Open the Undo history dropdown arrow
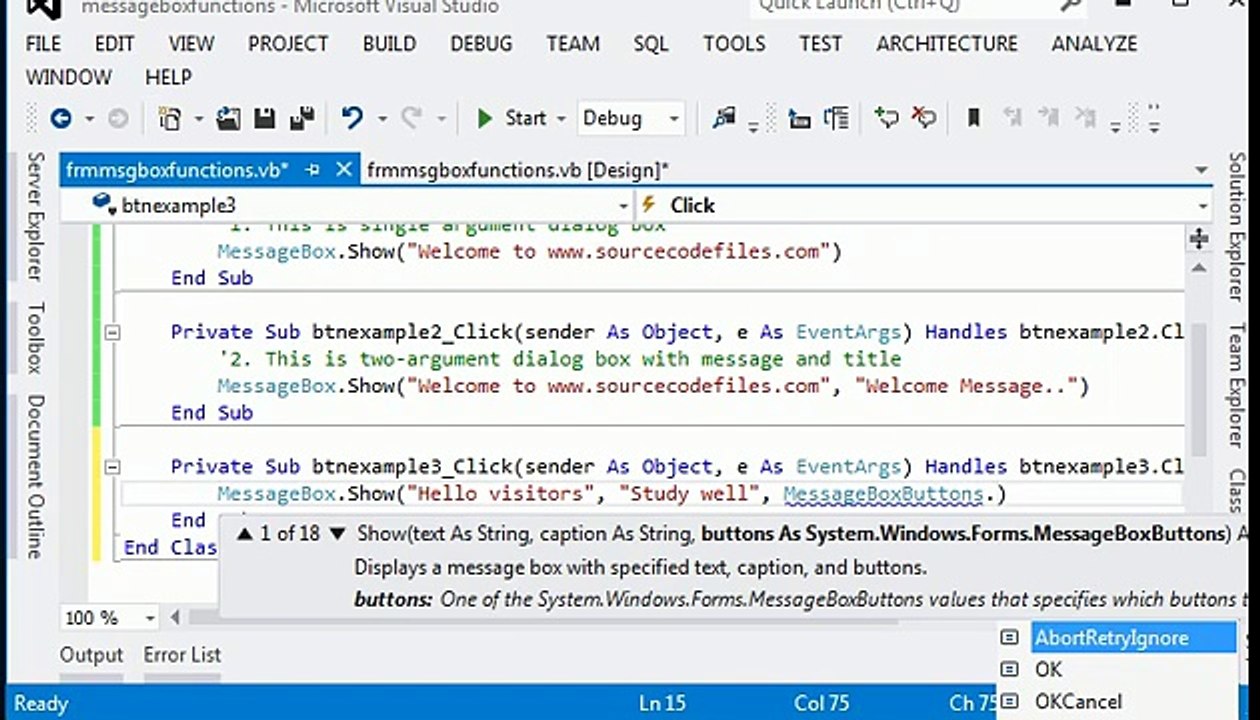This screenshot has height=720, width=1260. [x=381, y=119]
